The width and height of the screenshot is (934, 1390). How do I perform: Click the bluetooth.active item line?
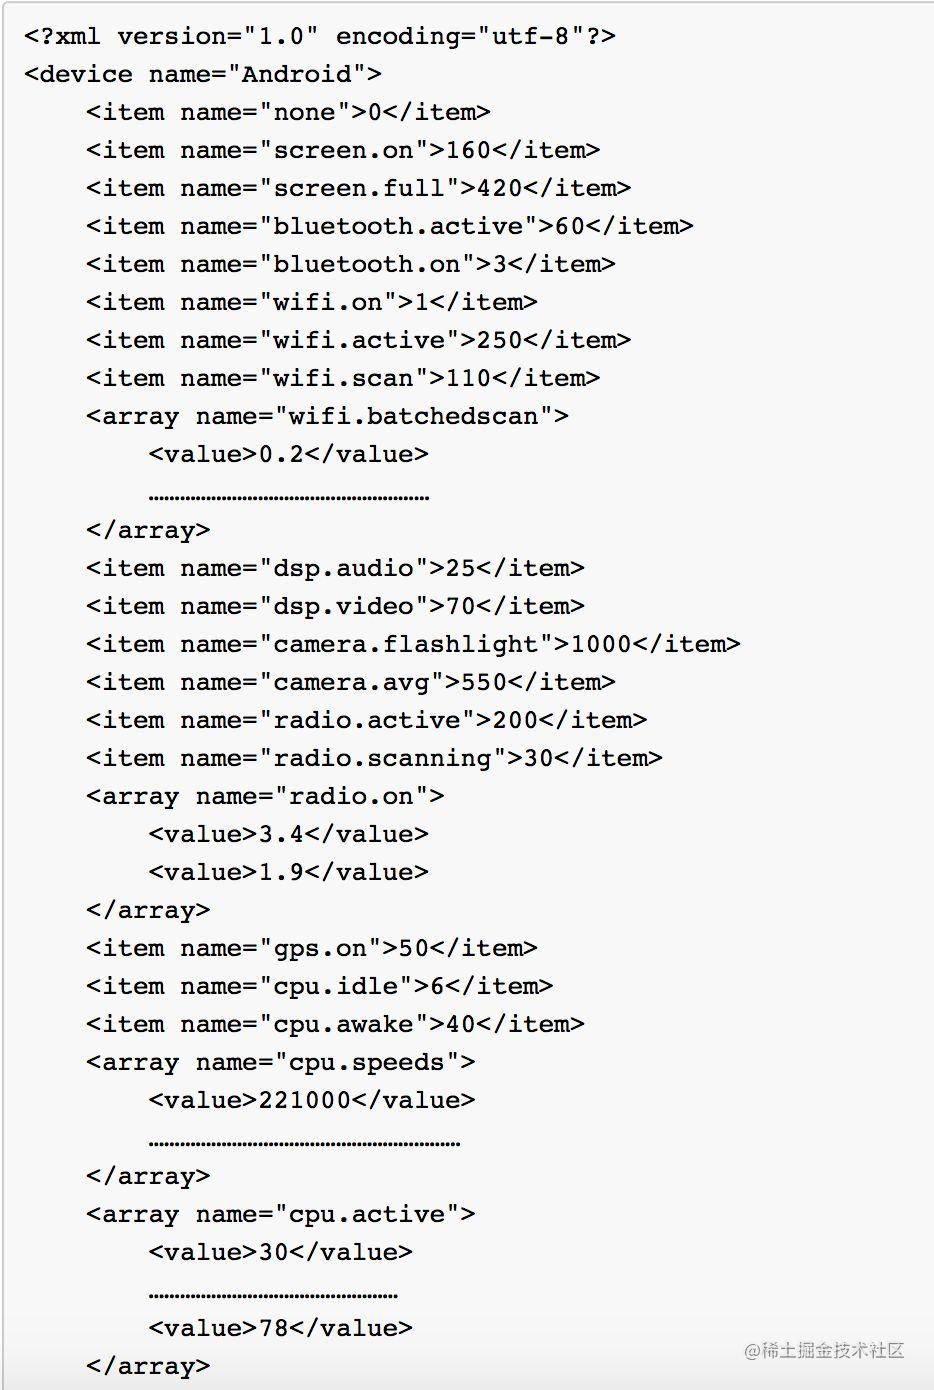390,226
